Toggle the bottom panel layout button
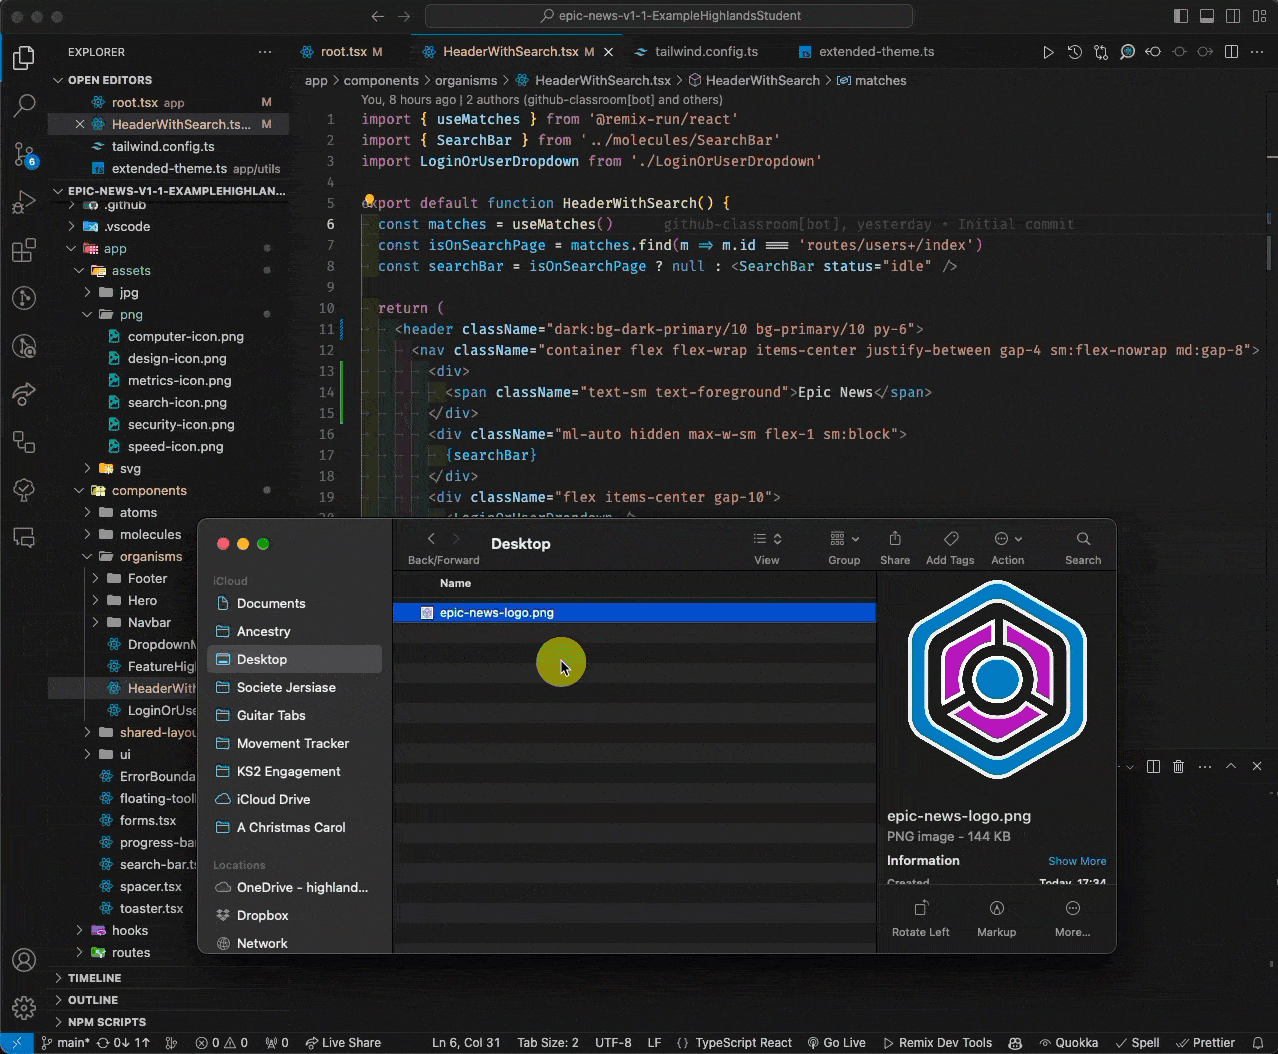 1207,16
